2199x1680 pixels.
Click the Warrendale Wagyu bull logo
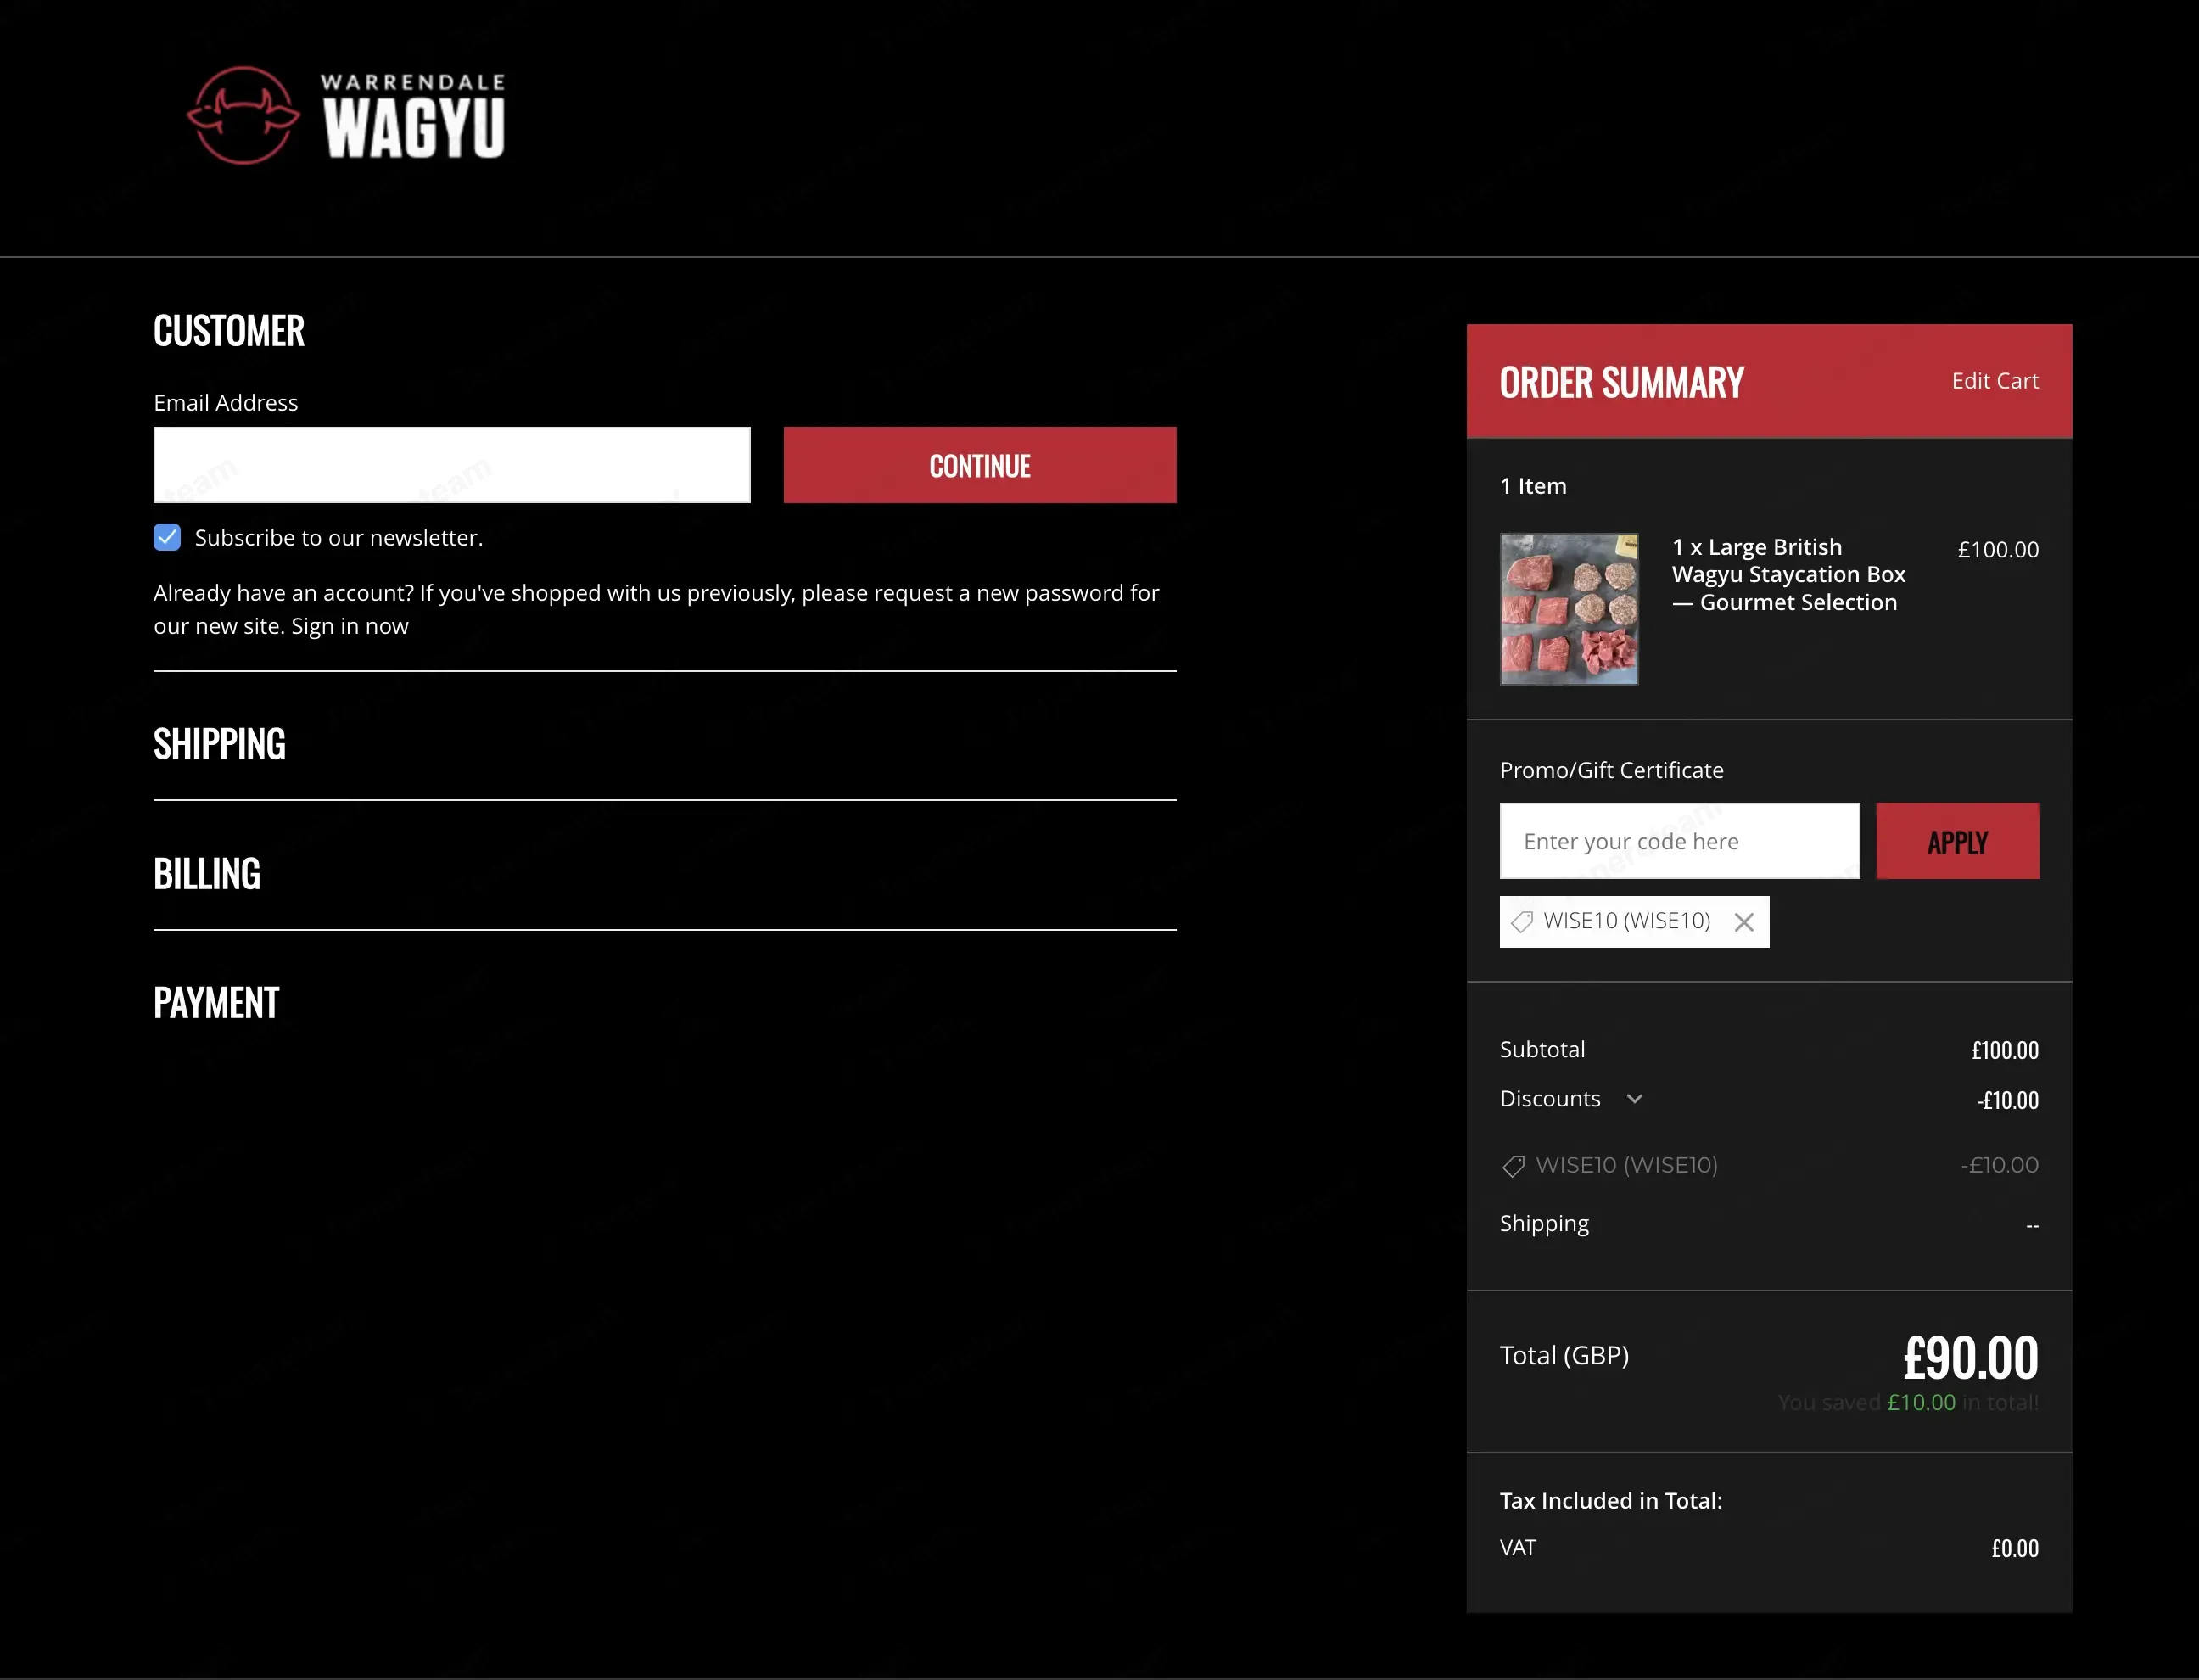[x=243, y=115]
